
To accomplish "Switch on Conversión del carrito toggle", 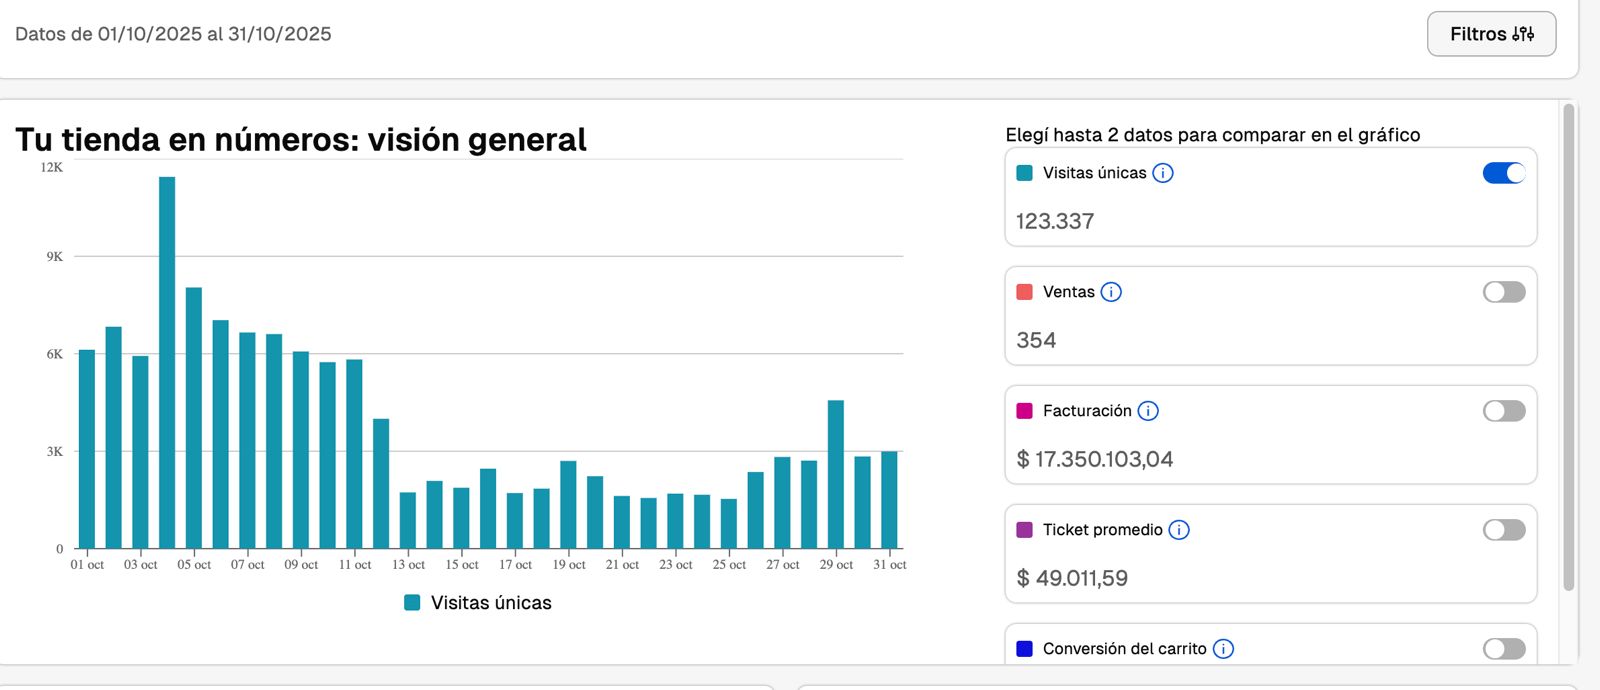I will (x=1503, y=649).
